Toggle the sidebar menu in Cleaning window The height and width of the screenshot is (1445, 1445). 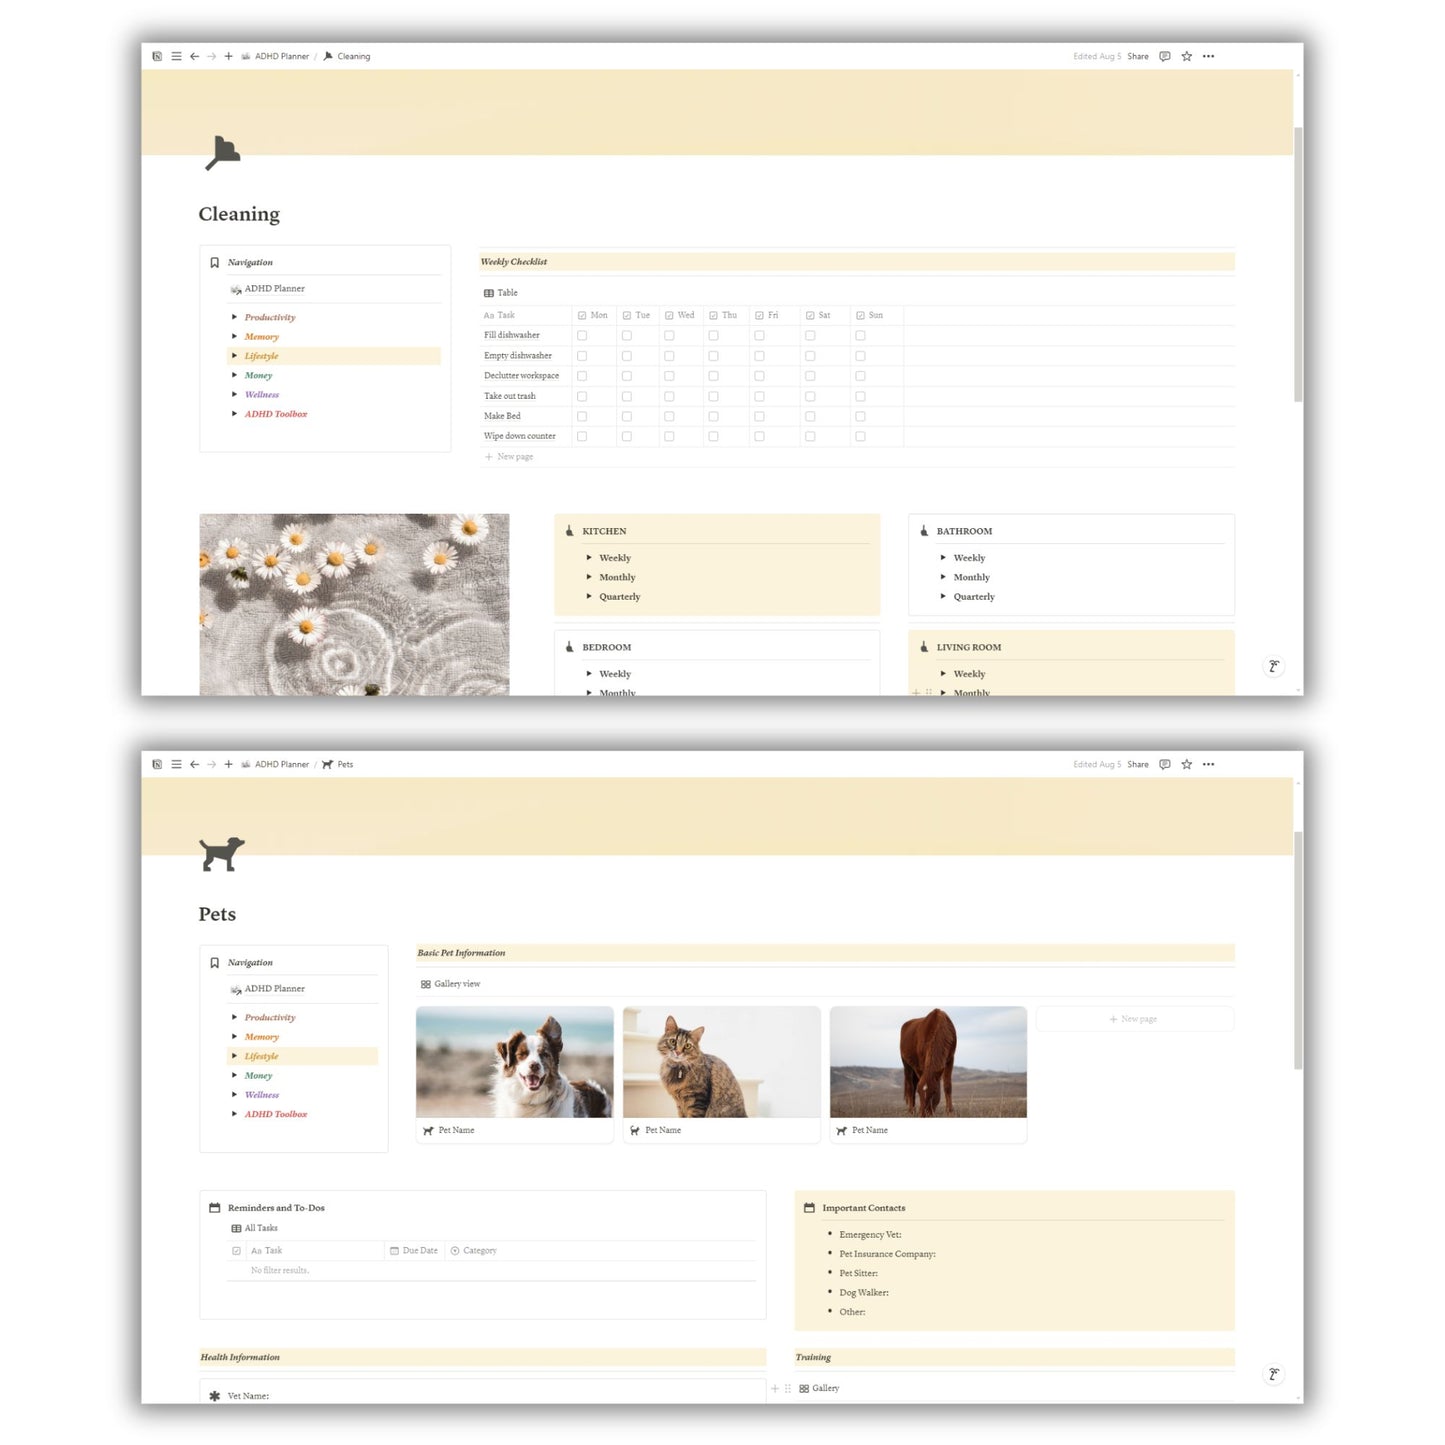176,57
